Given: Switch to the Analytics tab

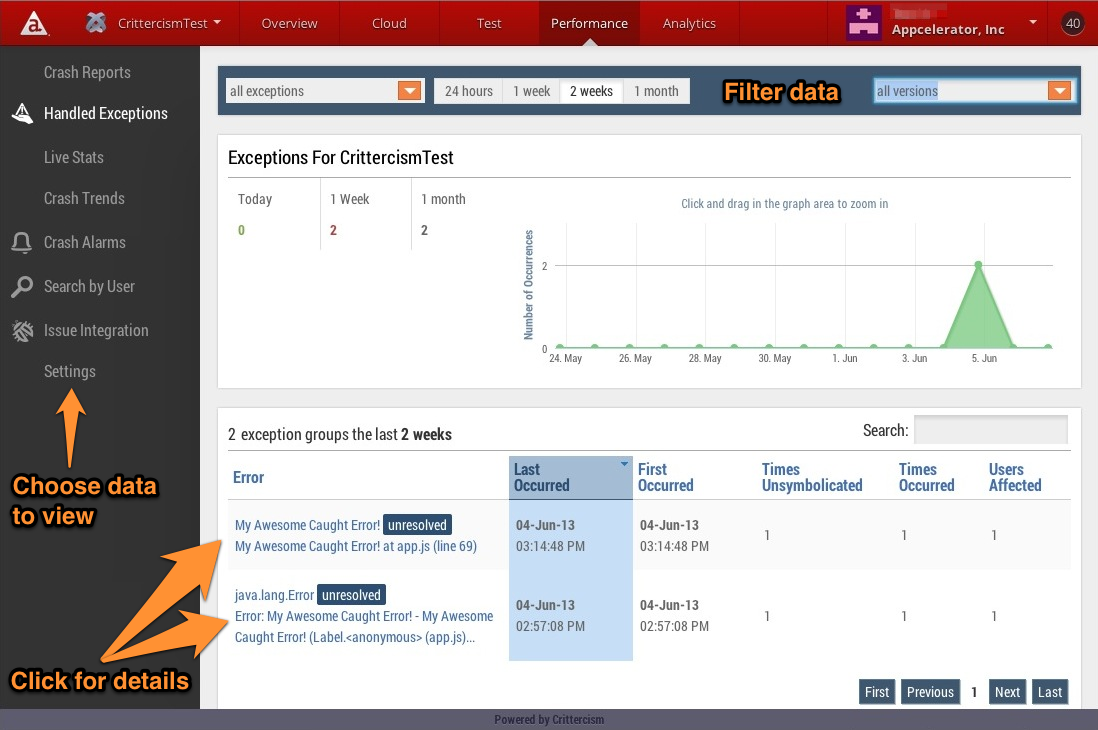Looking at the screenshot, I should (689, 22).
